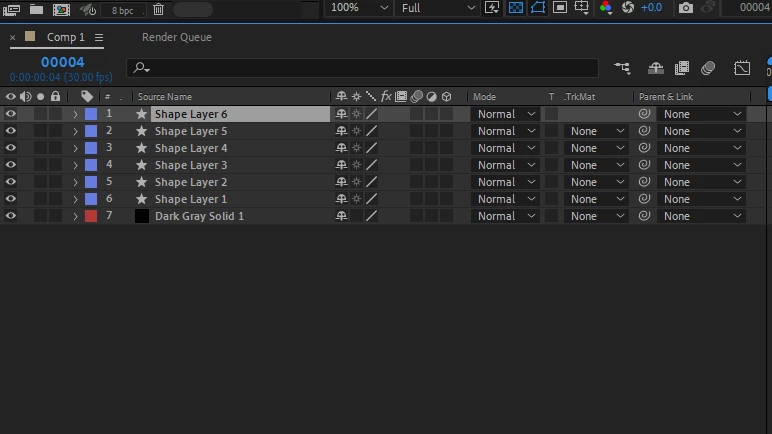772x434 pixels.
Task: Click Dark Gray Solid 1 red label color
Action: pos(91,216)
